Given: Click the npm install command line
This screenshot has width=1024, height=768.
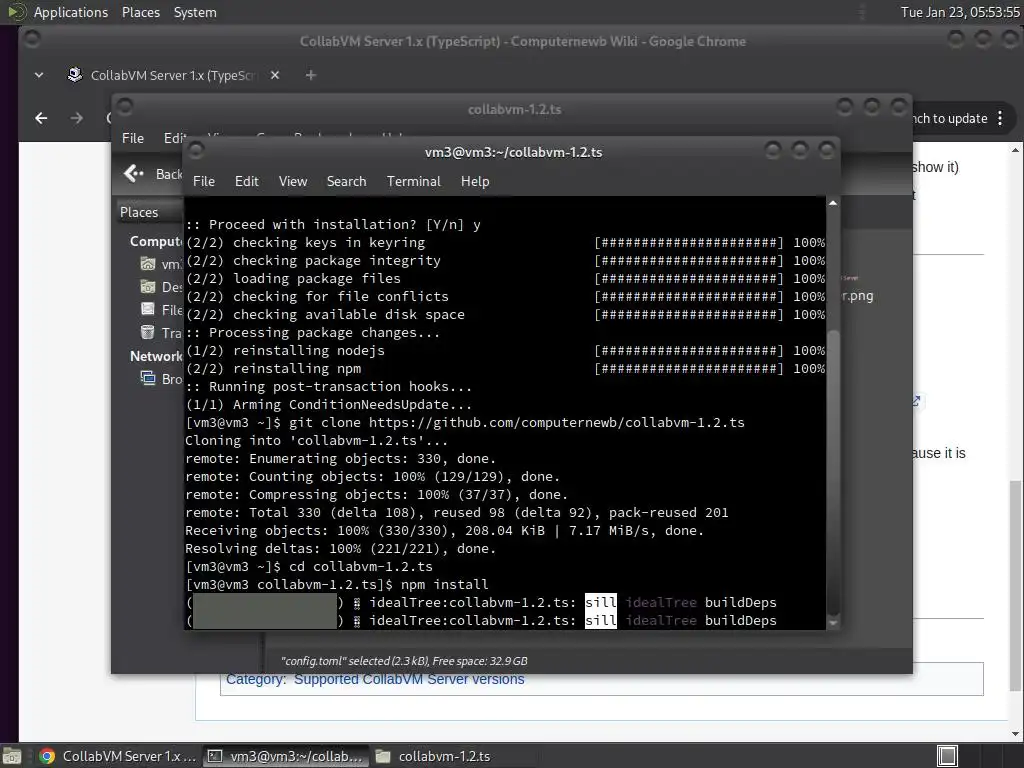Looking at the screenshot, I should pos(444,584).
